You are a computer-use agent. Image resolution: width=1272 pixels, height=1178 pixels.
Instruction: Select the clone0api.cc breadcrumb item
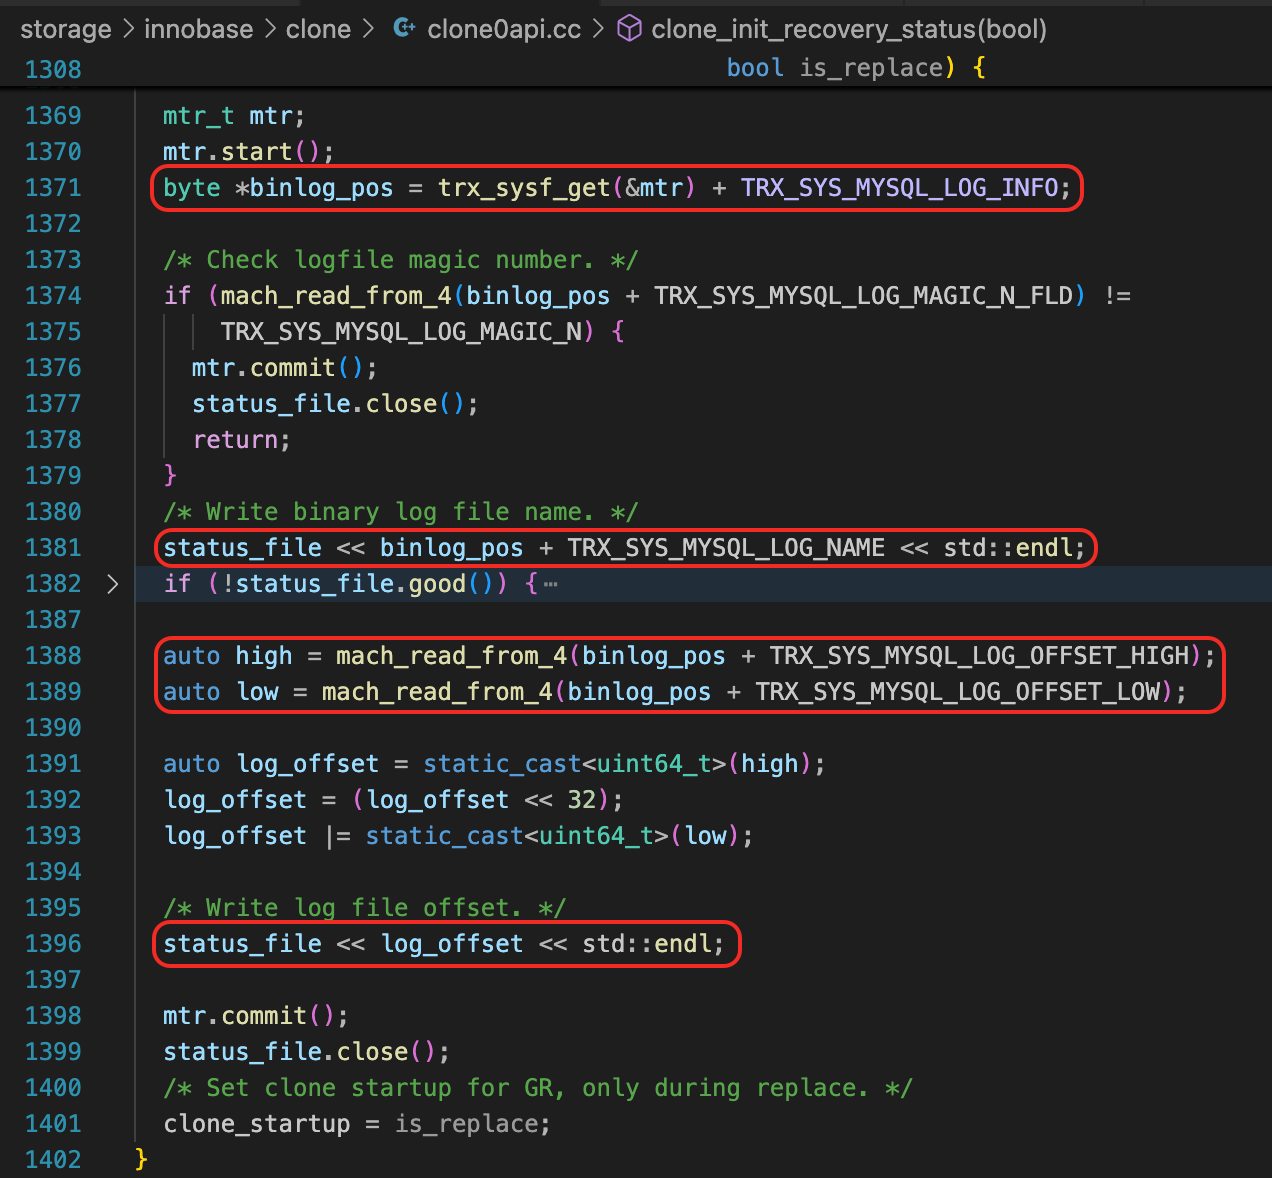click(503, 29)
